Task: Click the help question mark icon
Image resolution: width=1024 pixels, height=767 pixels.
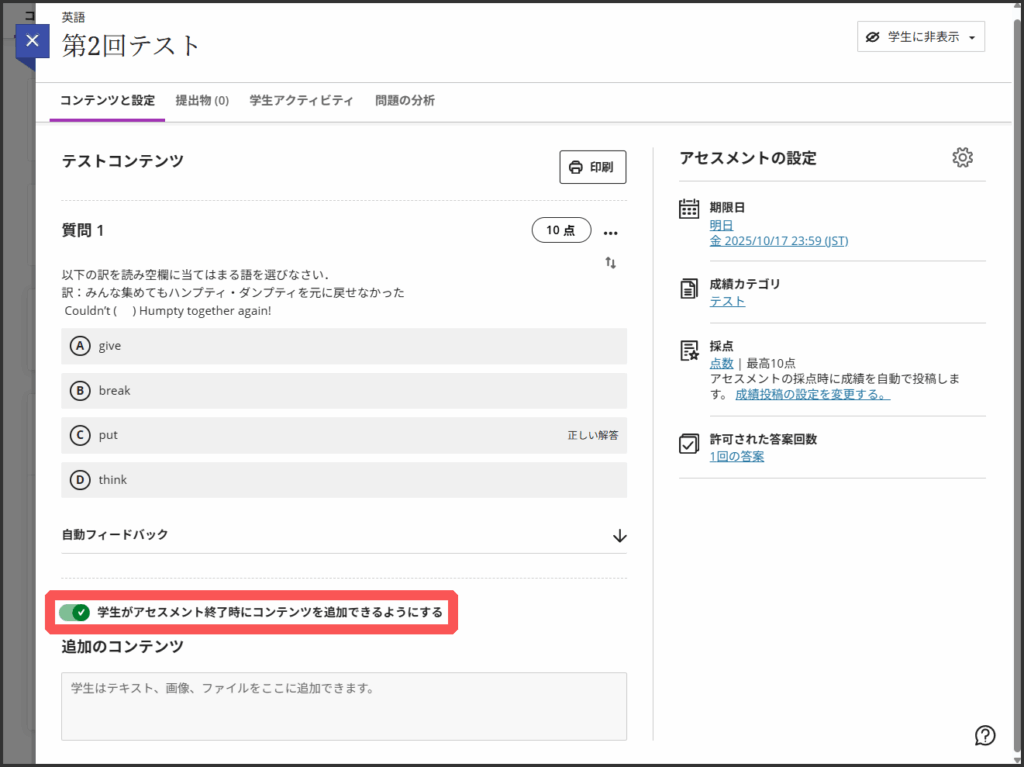Action: coord(985,735)
